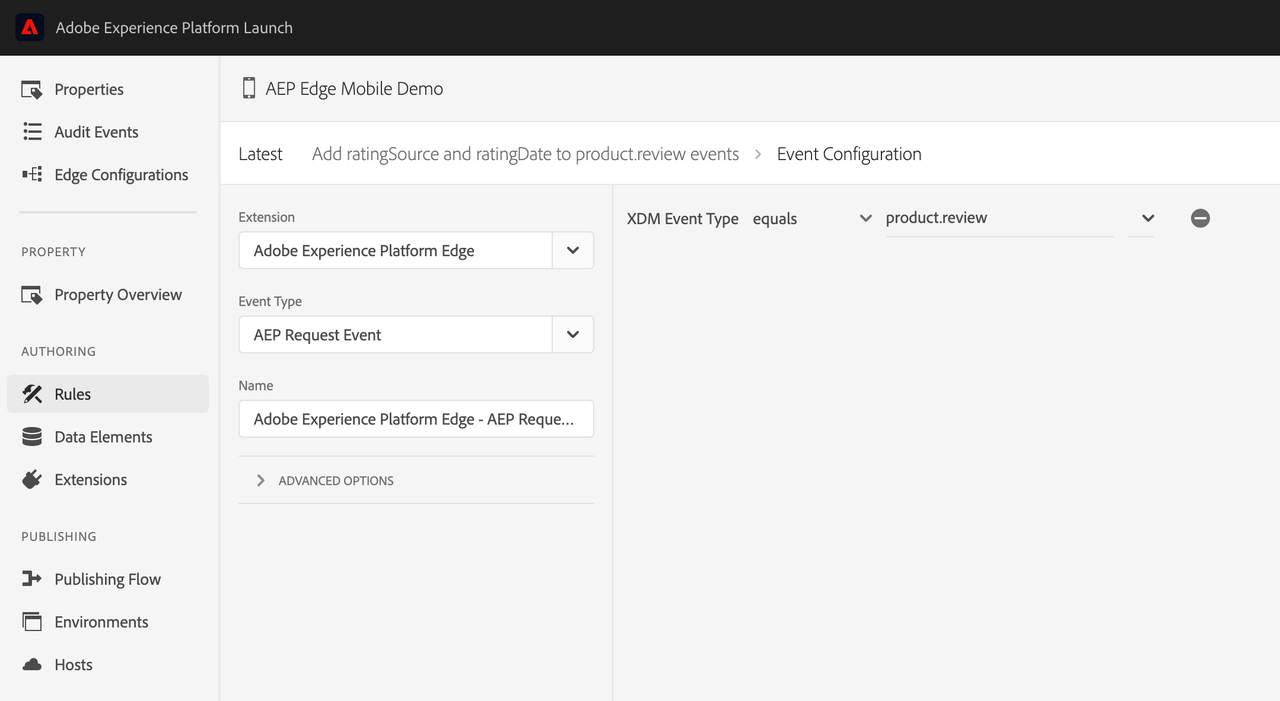Open the Event Type dropdown
Screen dimensions: 1280x701
click(573, 335)
